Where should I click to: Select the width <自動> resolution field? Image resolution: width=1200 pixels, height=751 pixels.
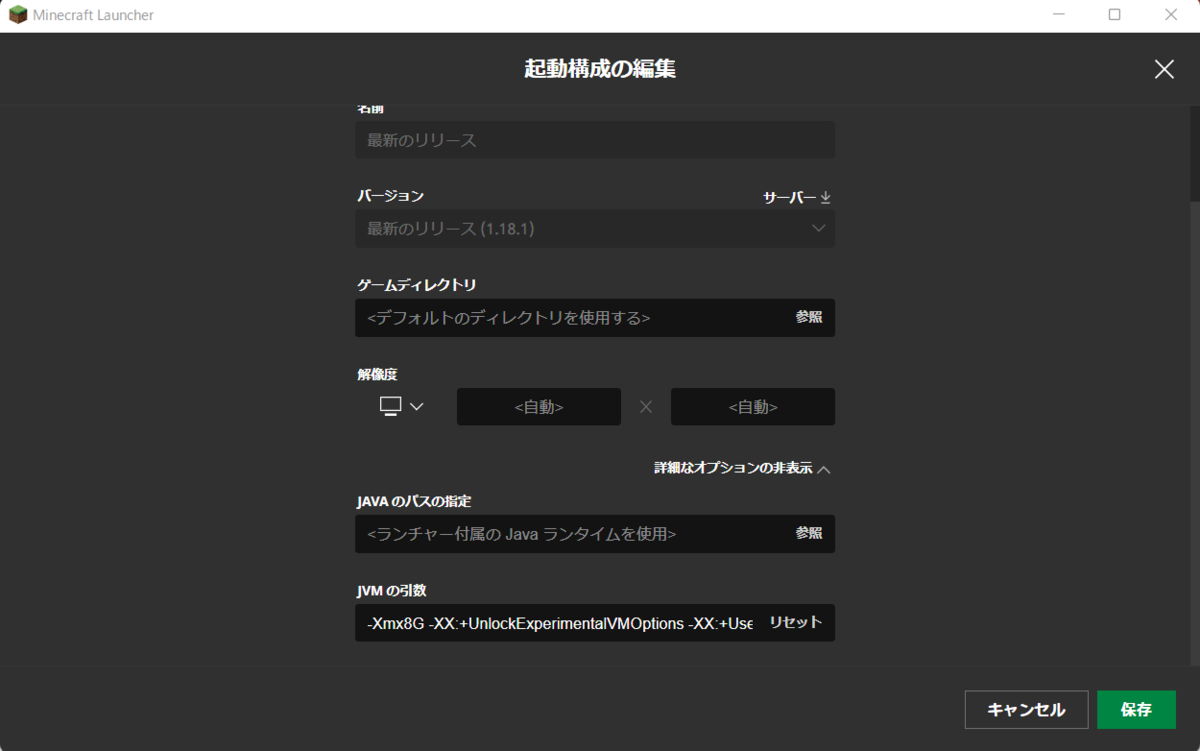click(538, 406)
